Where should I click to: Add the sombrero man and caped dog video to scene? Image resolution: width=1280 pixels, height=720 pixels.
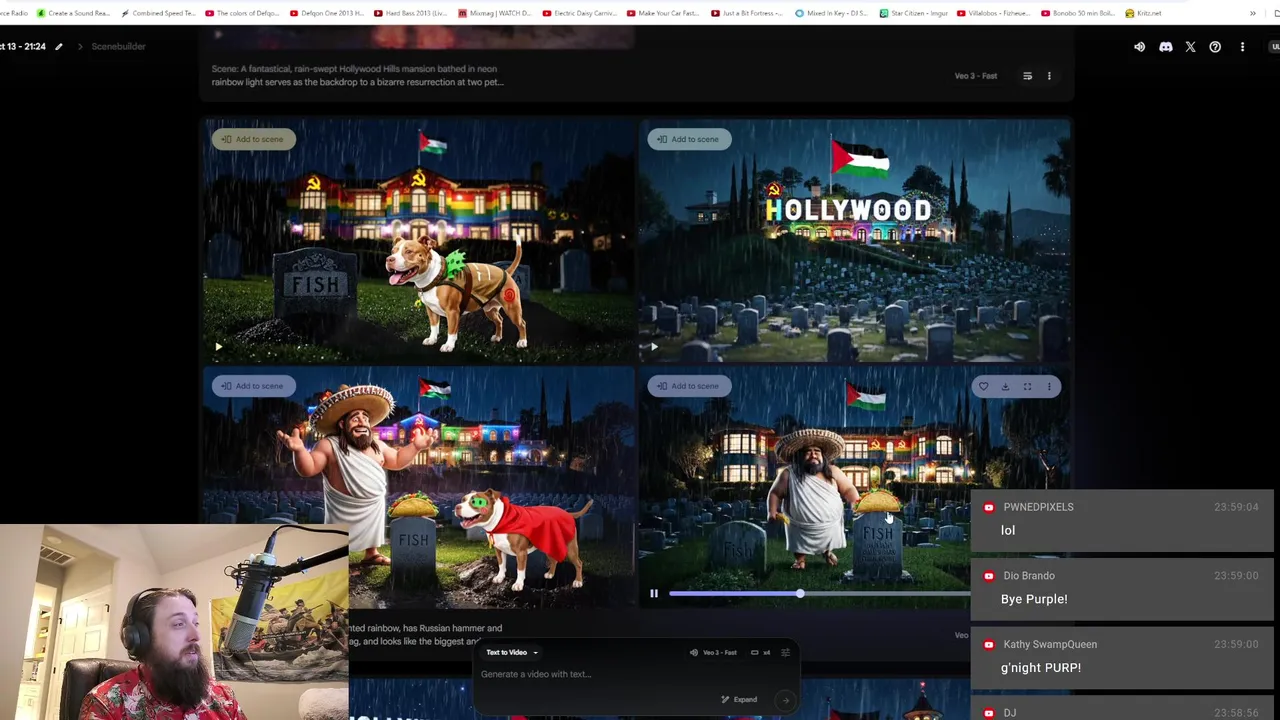click(x=253, y=386)
